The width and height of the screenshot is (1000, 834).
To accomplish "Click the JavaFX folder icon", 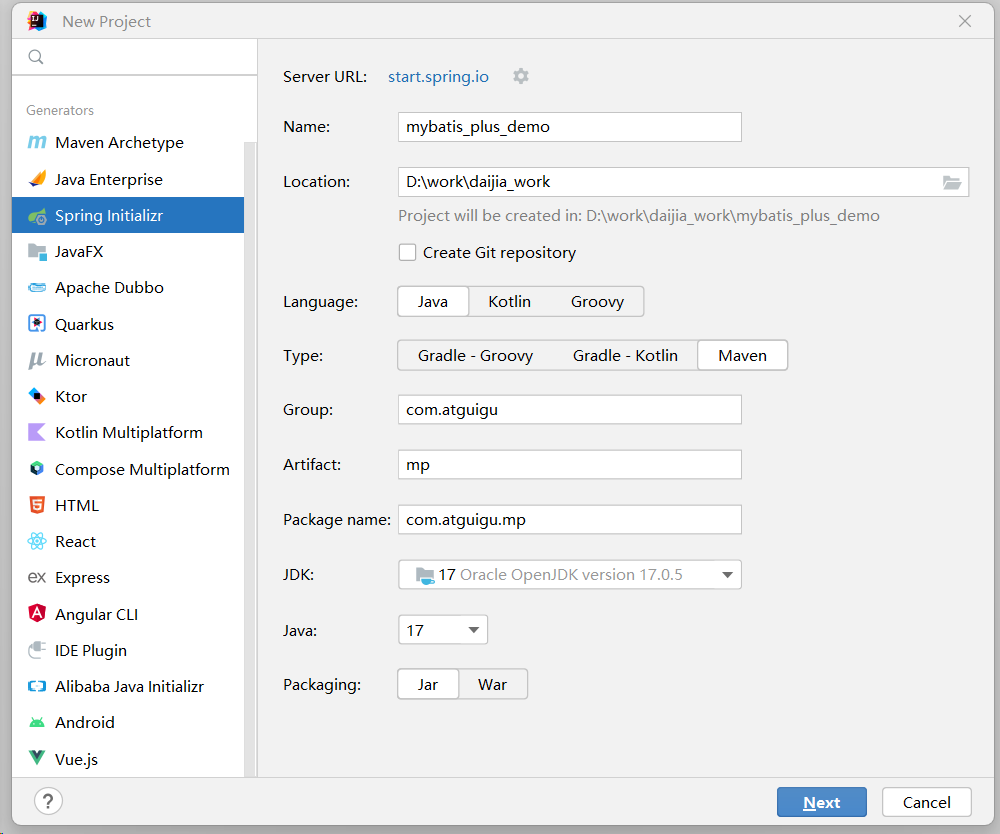I will click(x=37, y=252).
